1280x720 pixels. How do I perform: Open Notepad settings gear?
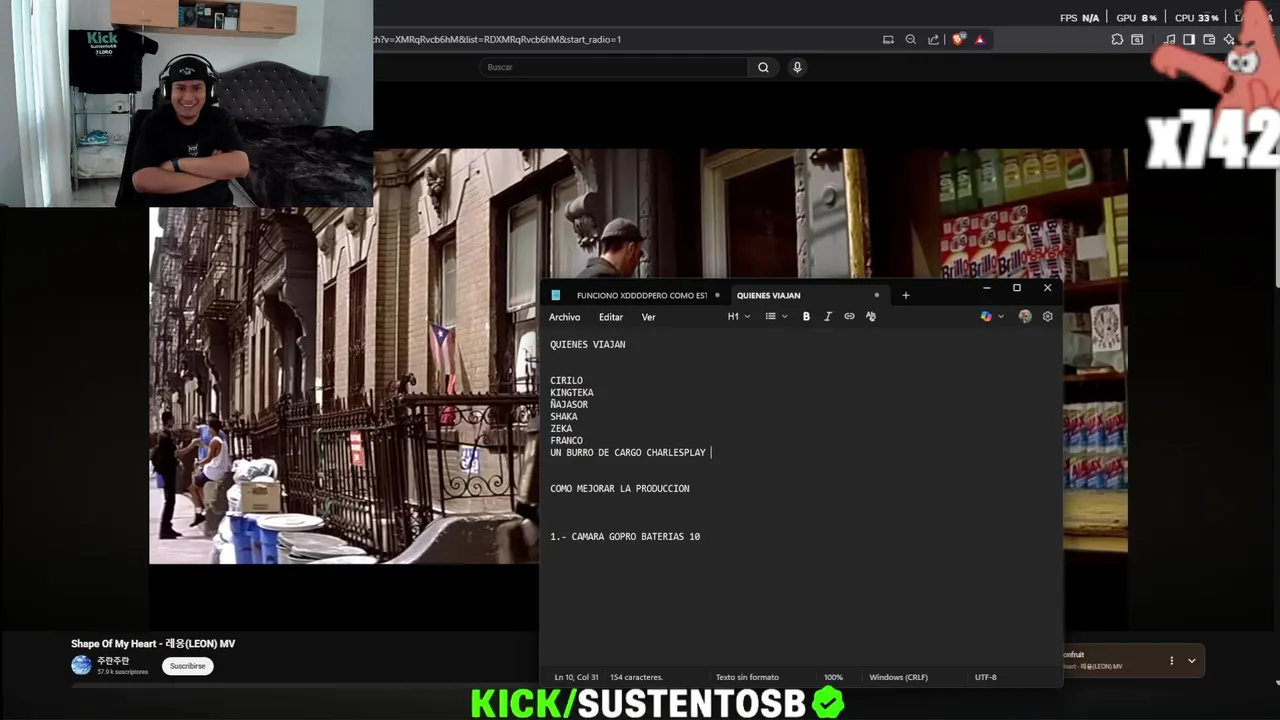tap(1047, 317)
